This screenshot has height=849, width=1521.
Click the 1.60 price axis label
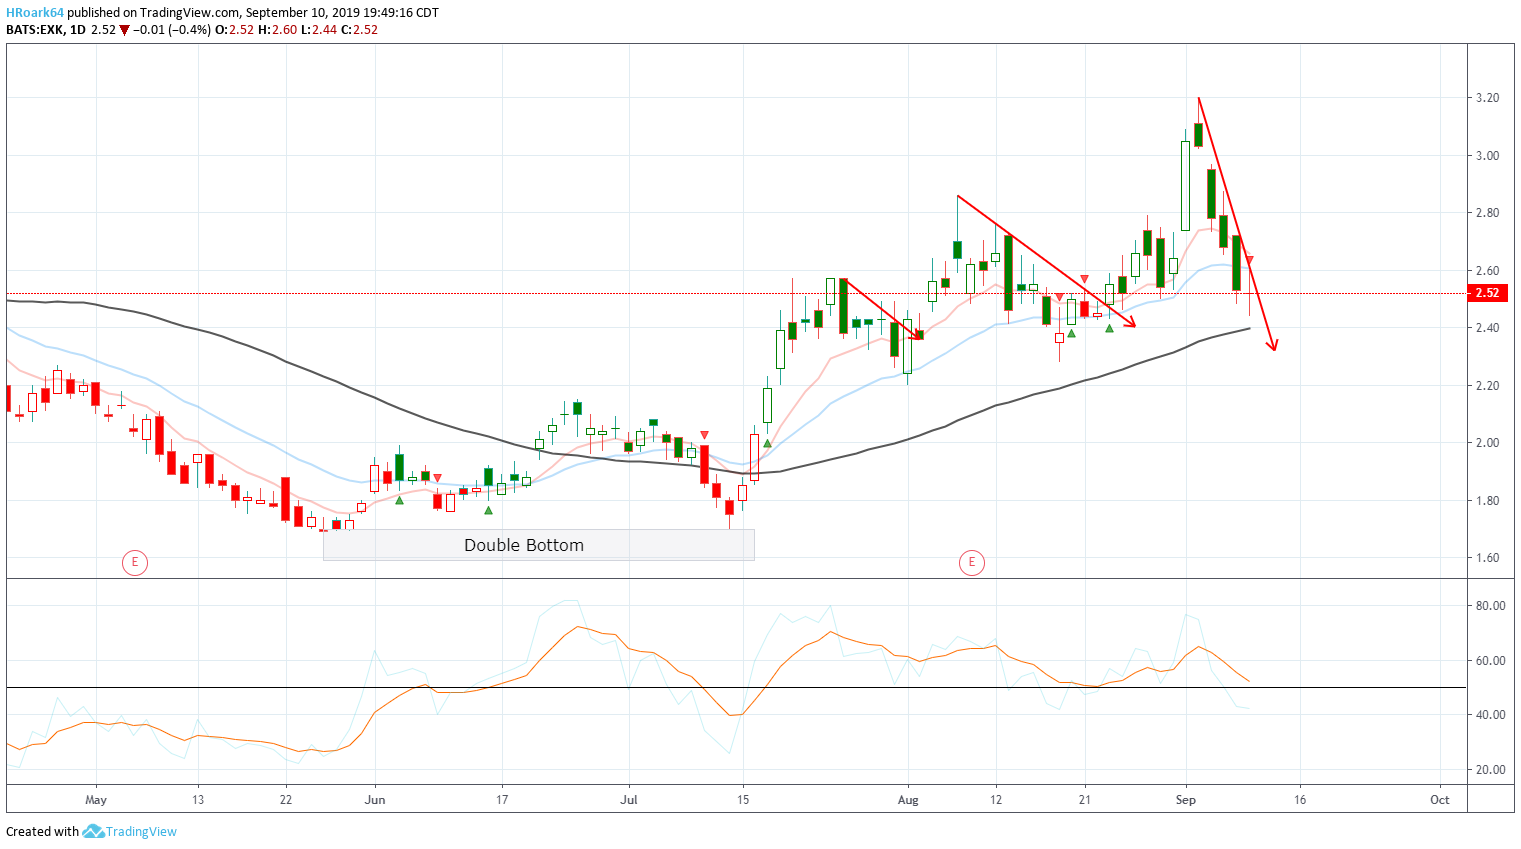[x=1488, y=558]
